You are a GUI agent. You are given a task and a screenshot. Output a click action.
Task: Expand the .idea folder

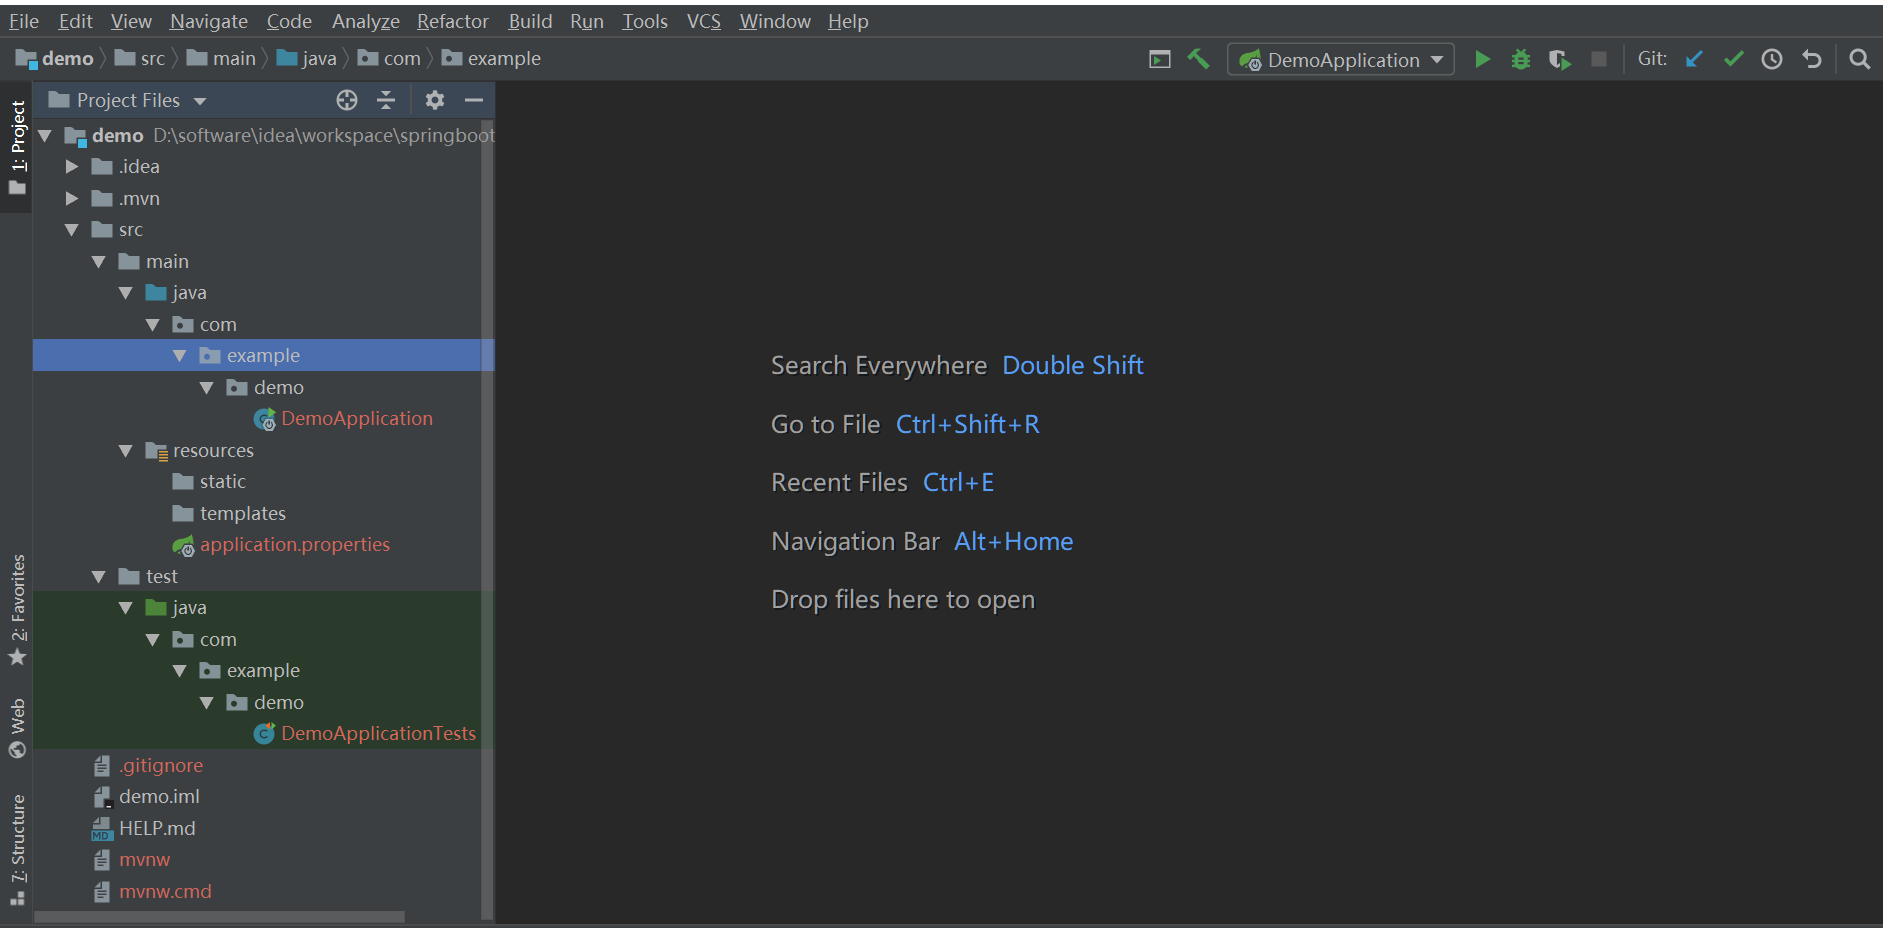pyautogui.click(x=72, y=167)
